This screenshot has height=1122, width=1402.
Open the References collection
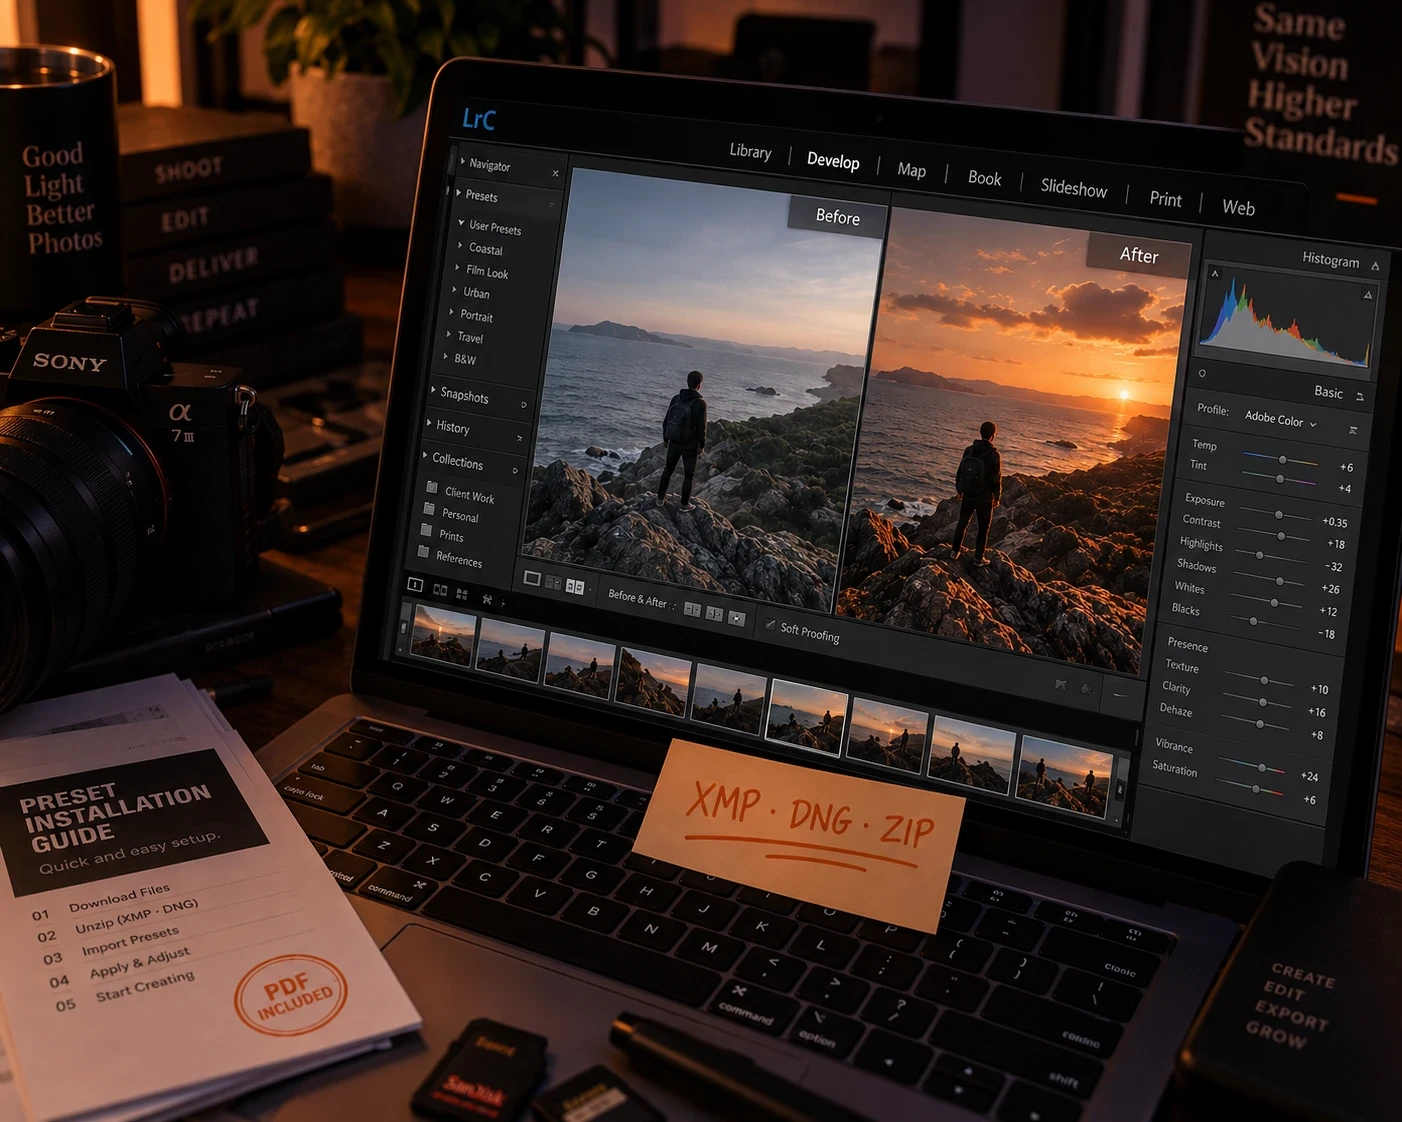click(459, 560)
